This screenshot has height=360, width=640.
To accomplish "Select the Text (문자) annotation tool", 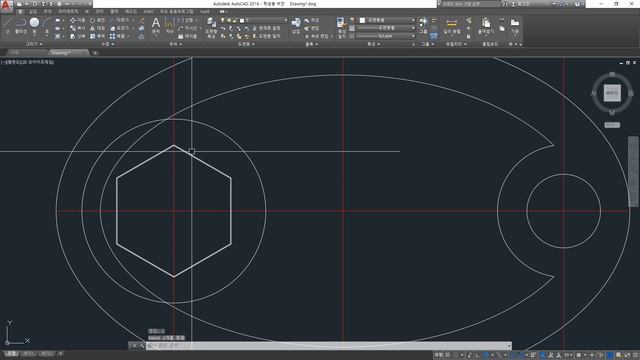I will (156, 25).
